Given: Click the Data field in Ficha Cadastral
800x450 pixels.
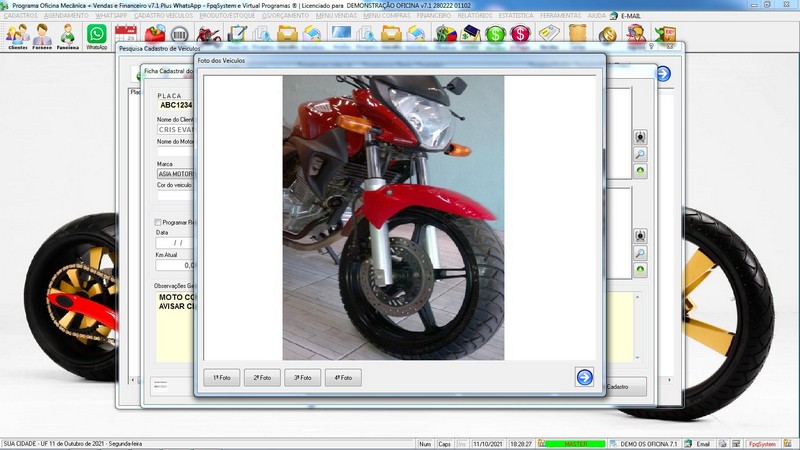Looking at the screenshot, I should click(x=175, y=243).
